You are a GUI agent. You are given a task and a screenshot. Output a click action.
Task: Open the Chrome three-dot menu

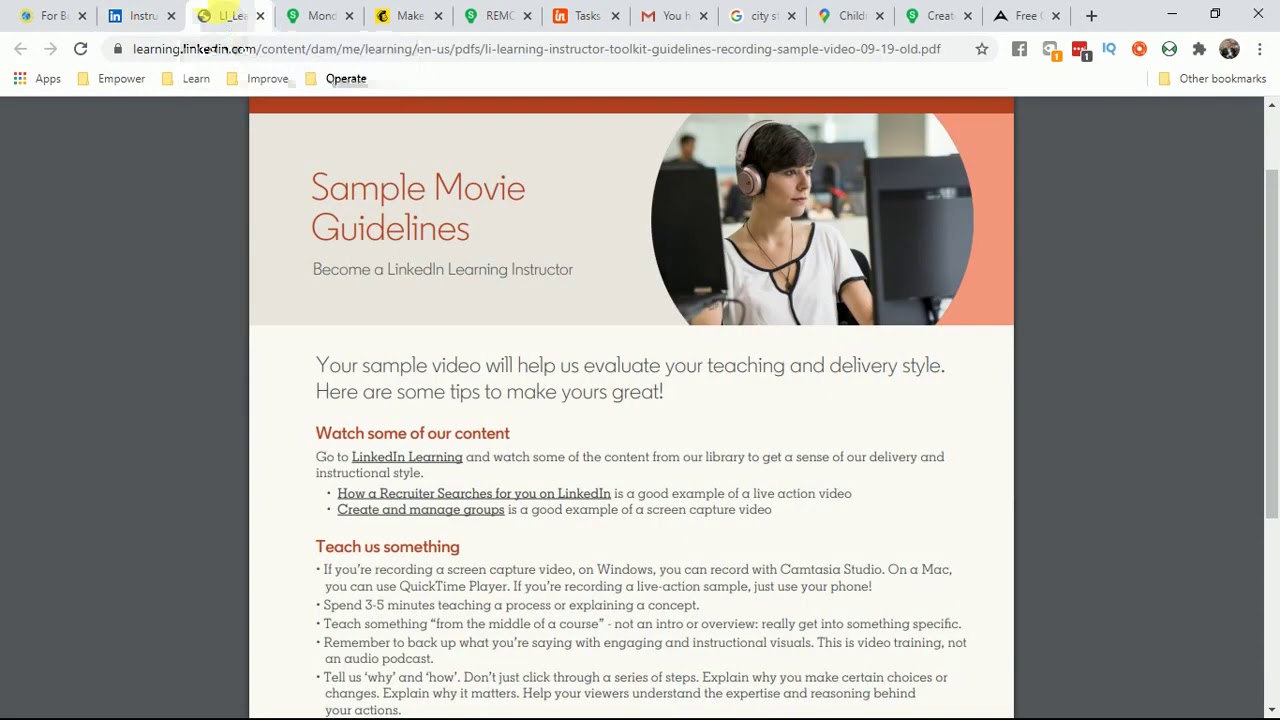click(x=1259, y=48)
